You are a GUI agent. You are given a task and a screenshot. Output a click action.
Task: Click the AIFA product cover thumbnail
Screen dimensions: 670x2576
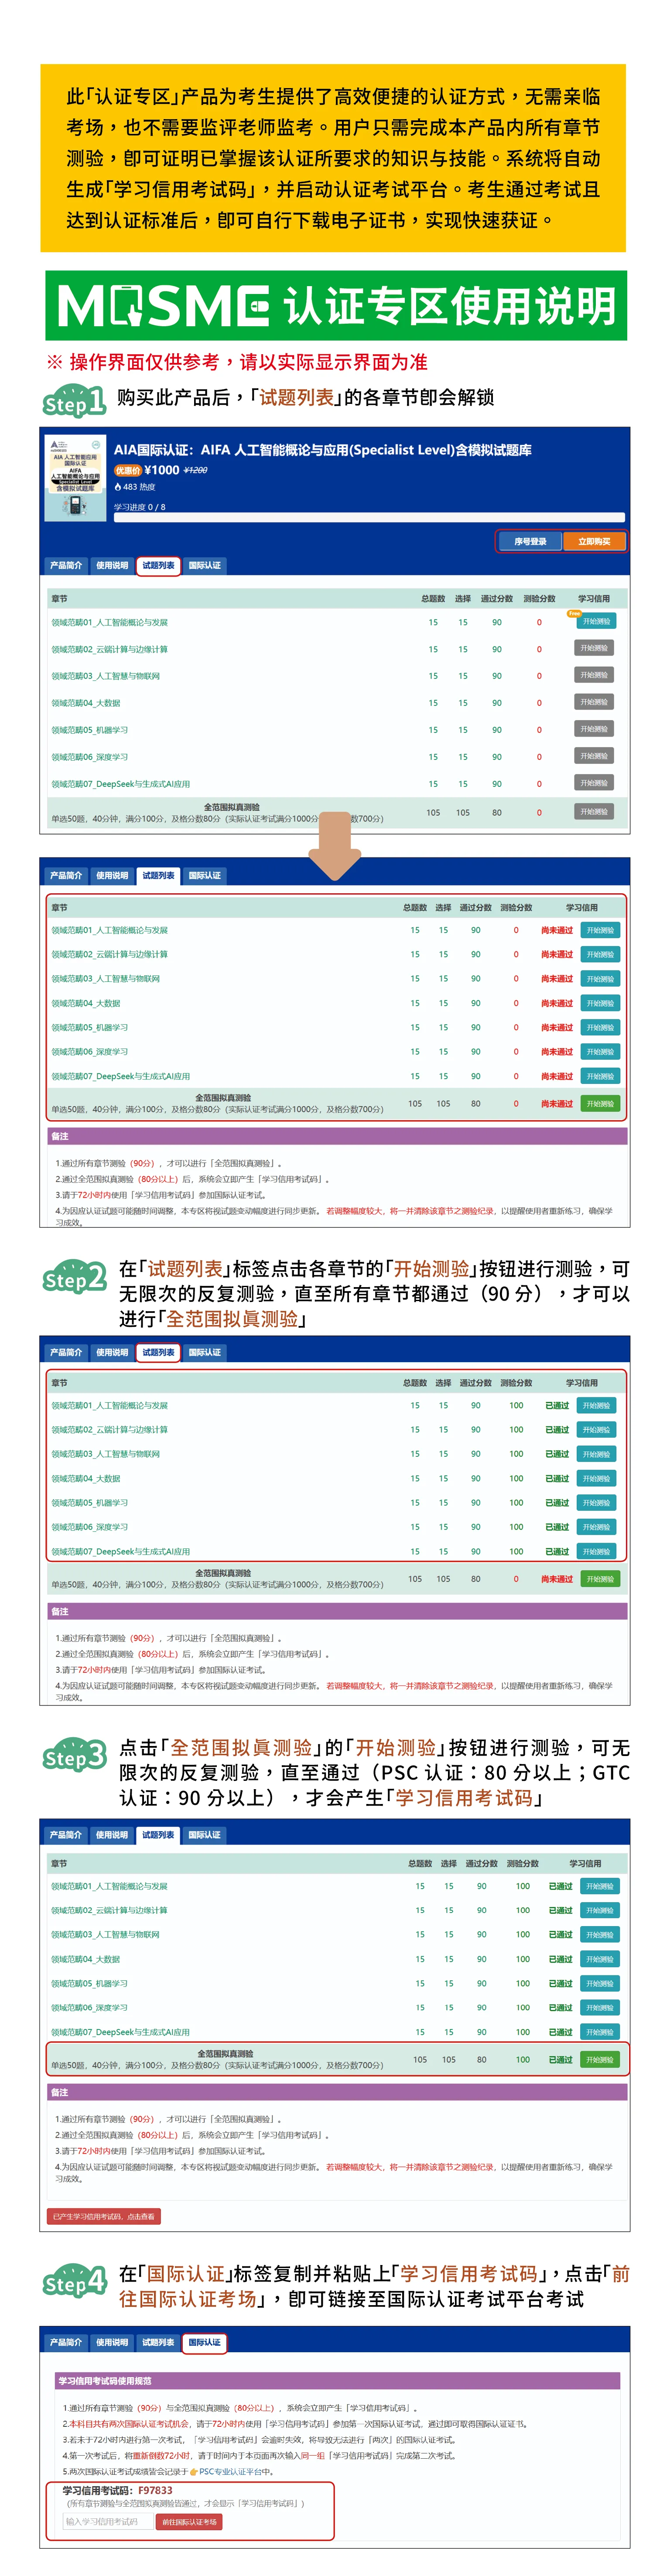pos(75,477)
